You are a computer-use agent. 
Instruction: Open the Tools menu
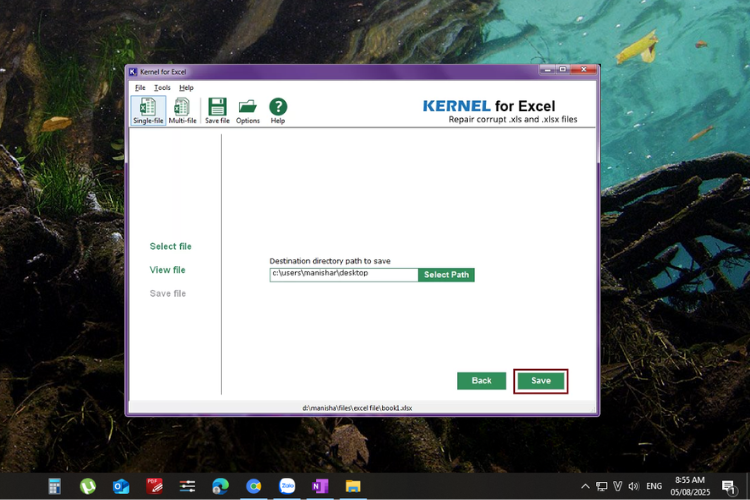point(162,88)
